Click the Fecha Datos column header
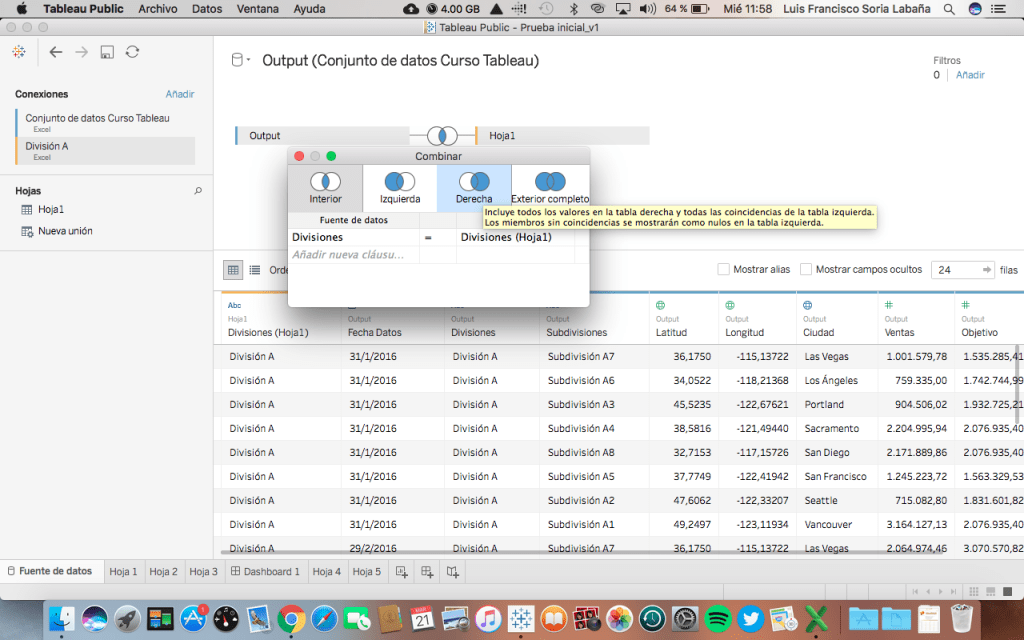 (x=374, y=332)
